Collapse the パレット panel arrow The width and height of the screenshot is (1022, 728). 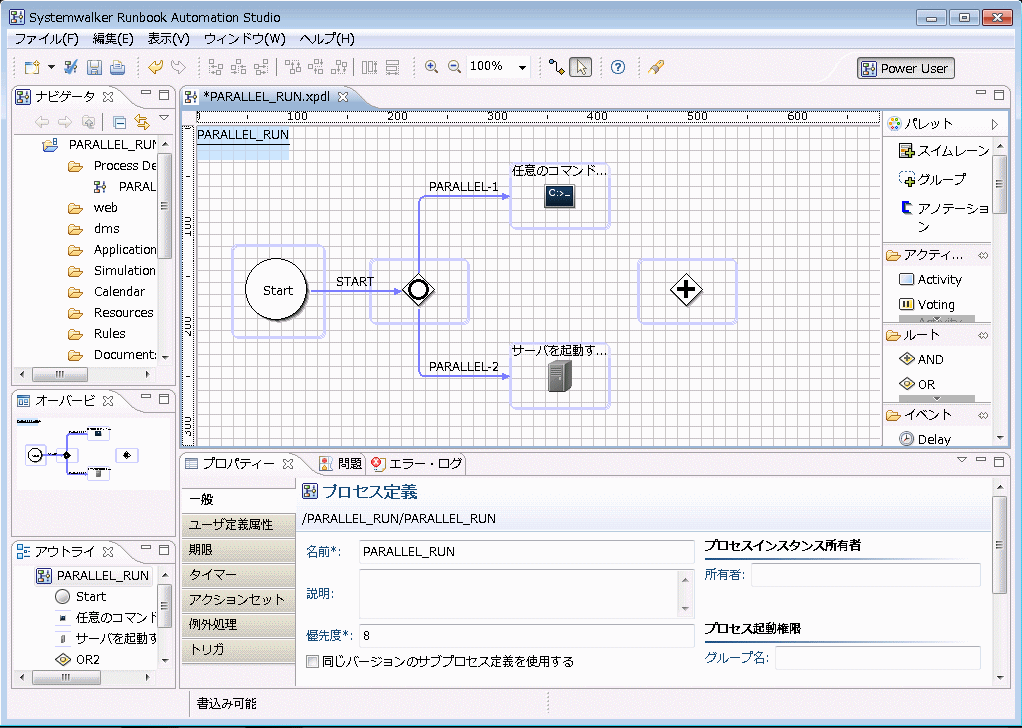tap(995, 124)
